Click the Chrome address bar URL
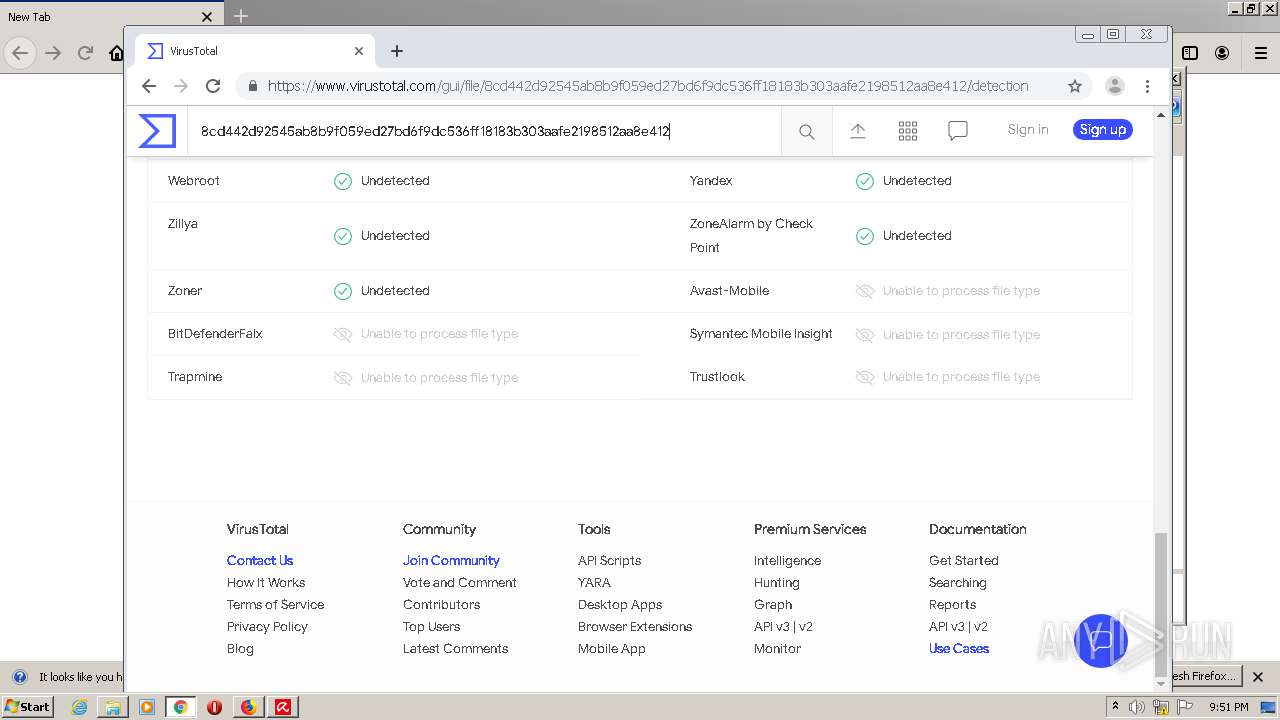 [x=648, y=86]
